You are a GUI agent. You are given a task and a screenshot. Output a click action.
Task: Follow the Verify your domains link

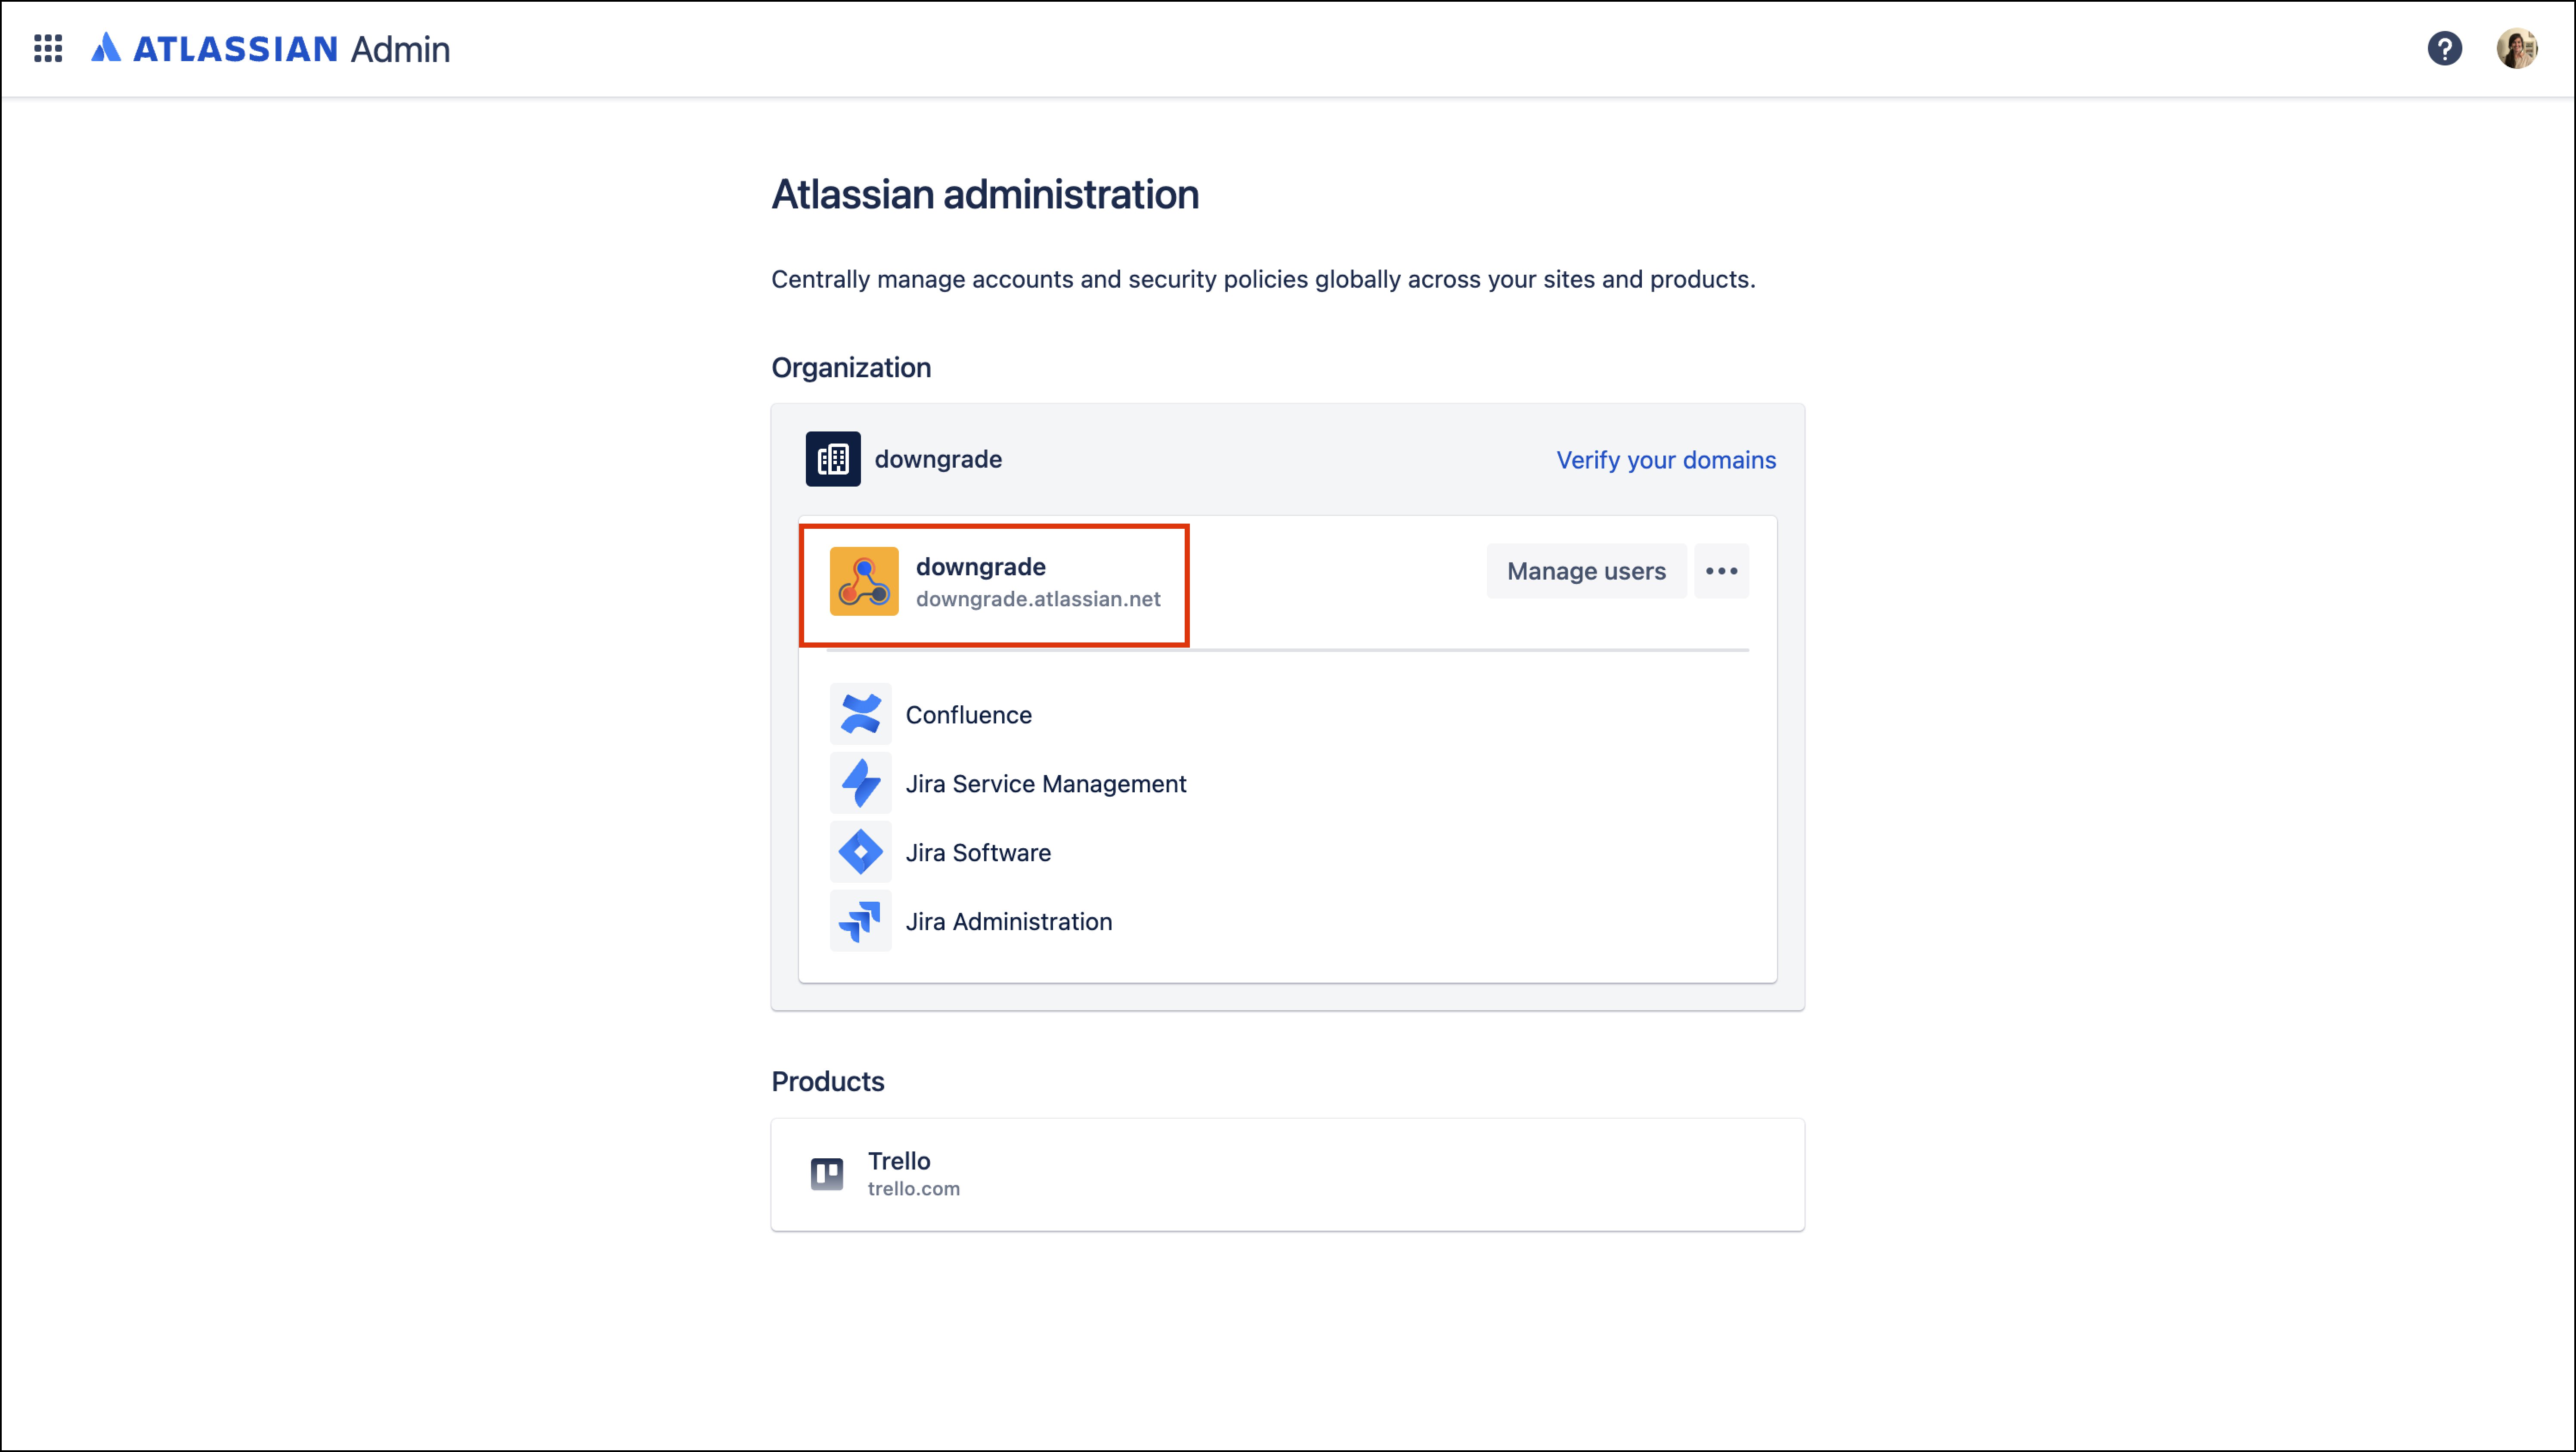pyautogui.click(x=1666, y=460)
